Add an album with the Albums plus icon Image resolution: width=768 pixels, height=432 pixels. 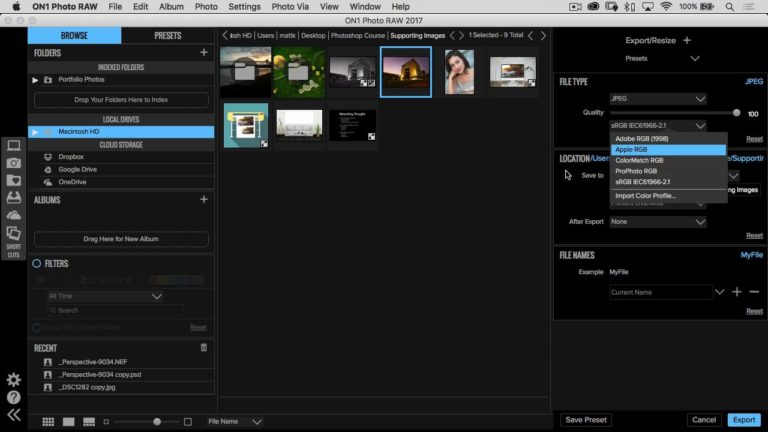pos(204,199)
